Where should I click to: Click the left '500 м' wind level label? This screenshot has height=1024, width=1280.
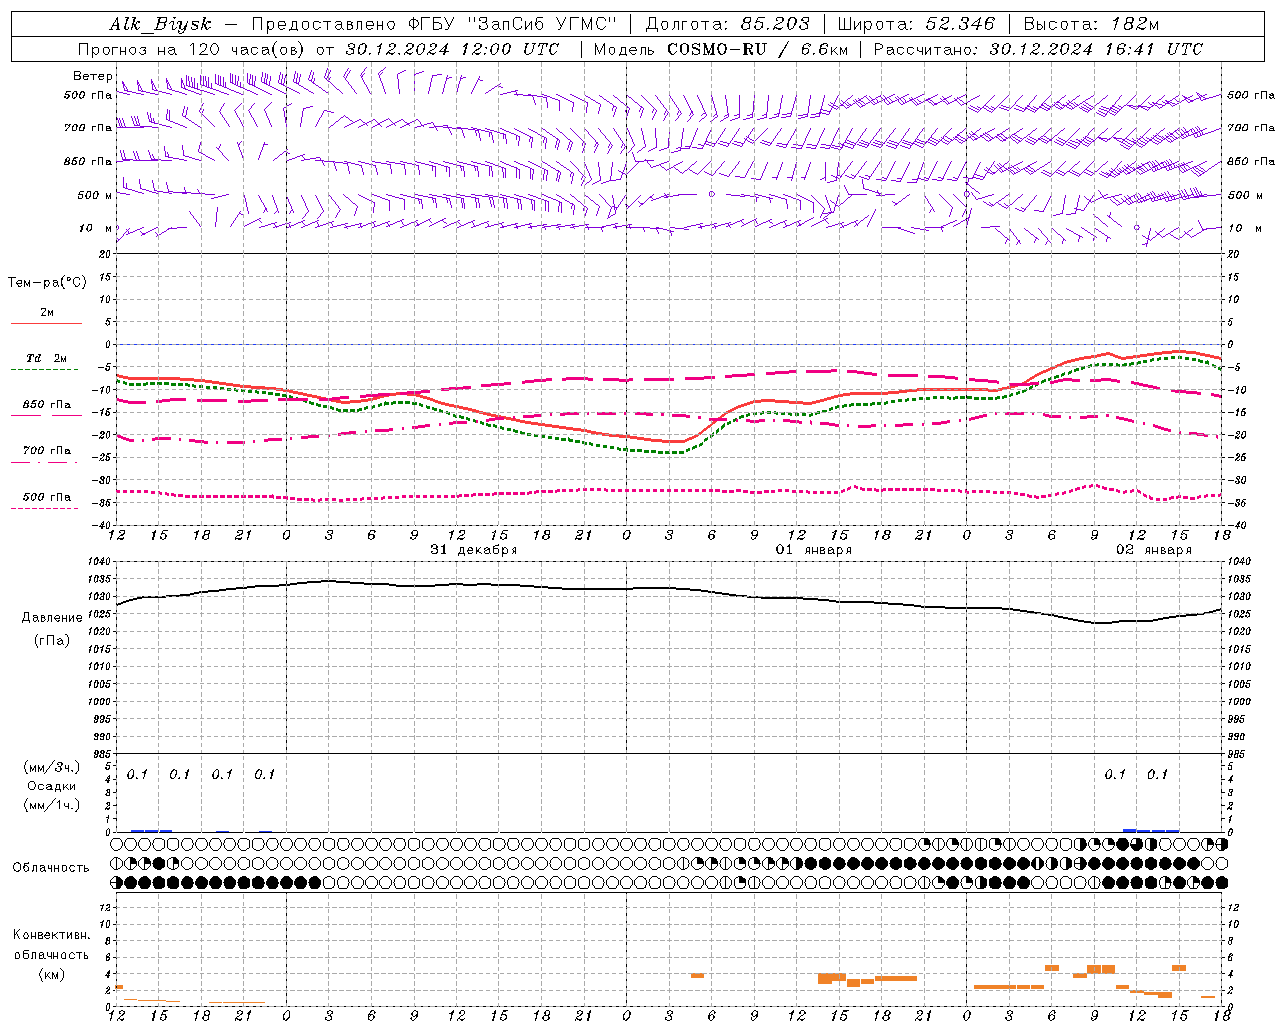94,195
